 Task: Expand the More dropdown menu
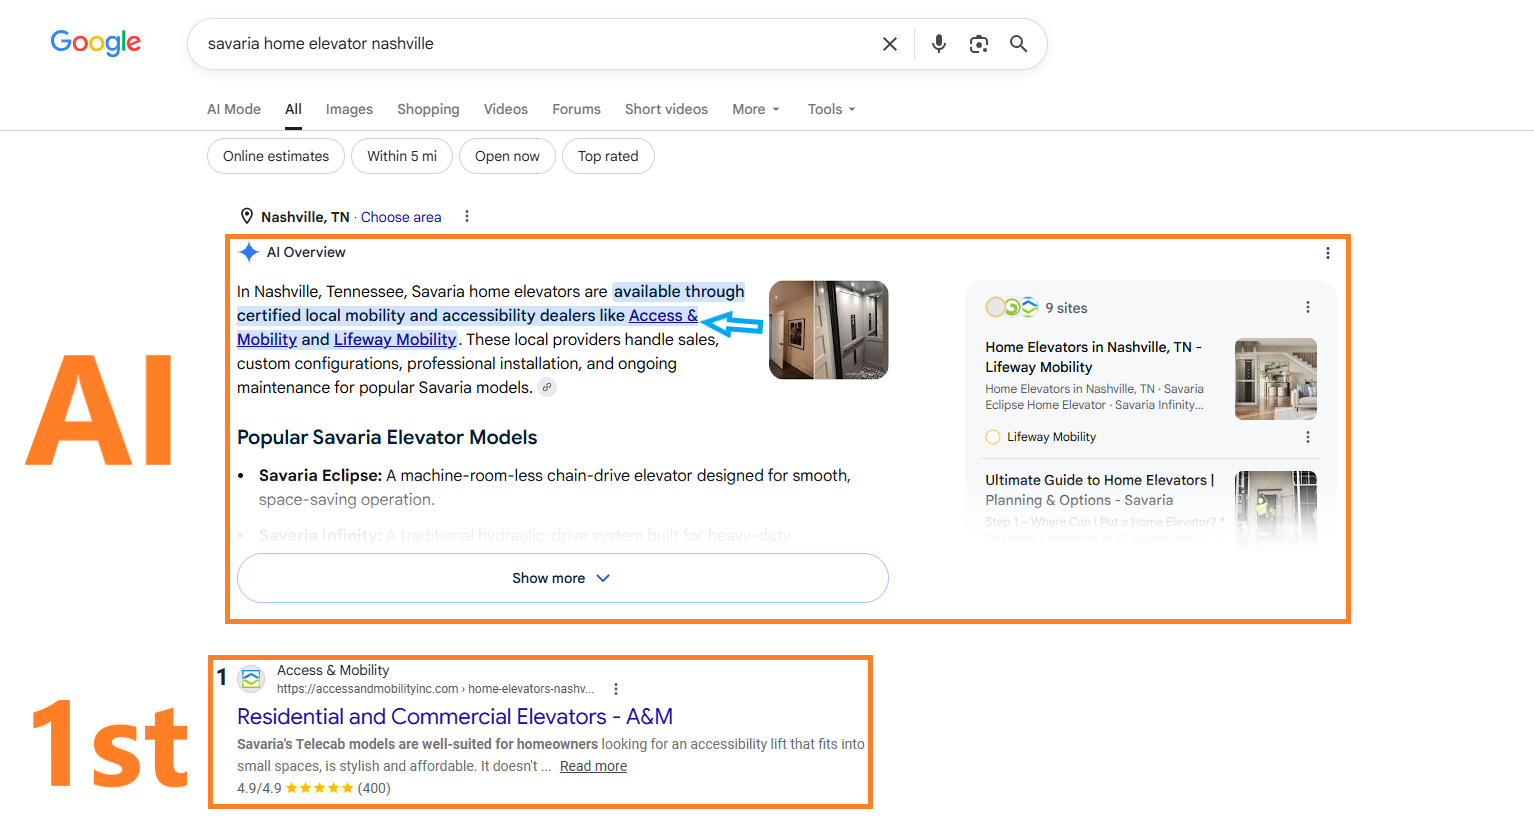(x=756, y=109)
